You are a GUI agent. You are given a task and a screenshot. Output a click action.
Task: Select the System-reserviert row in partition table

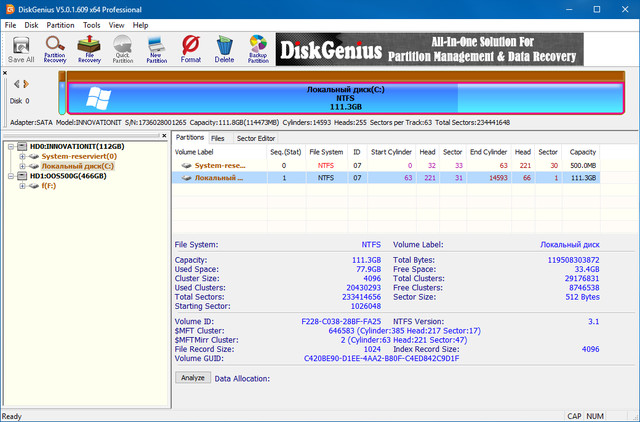(218, 165)
